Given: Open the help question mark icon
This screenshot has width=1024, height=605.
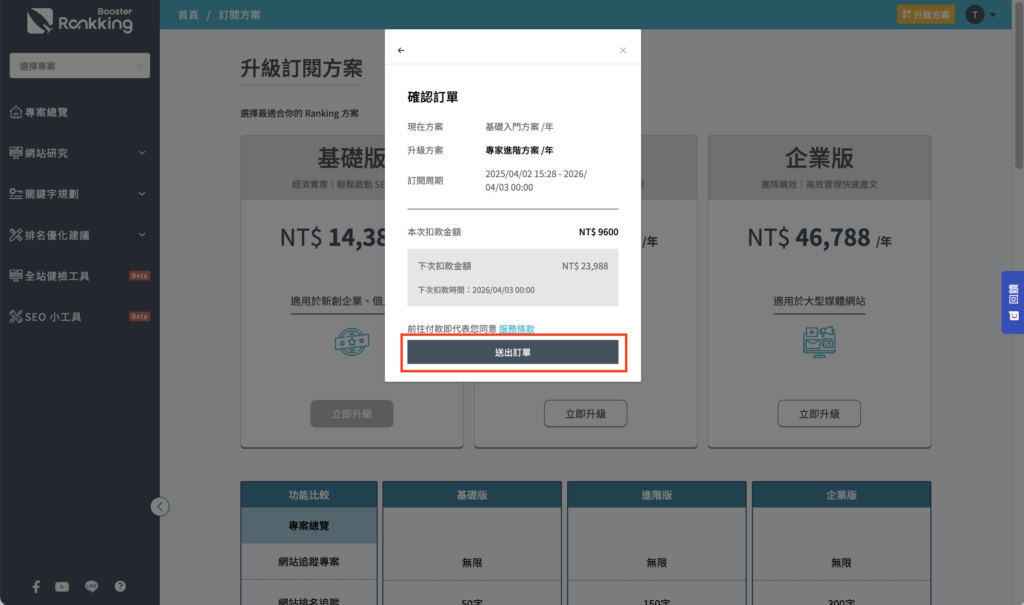Looking at the screenshot, I should coord(120,586).
